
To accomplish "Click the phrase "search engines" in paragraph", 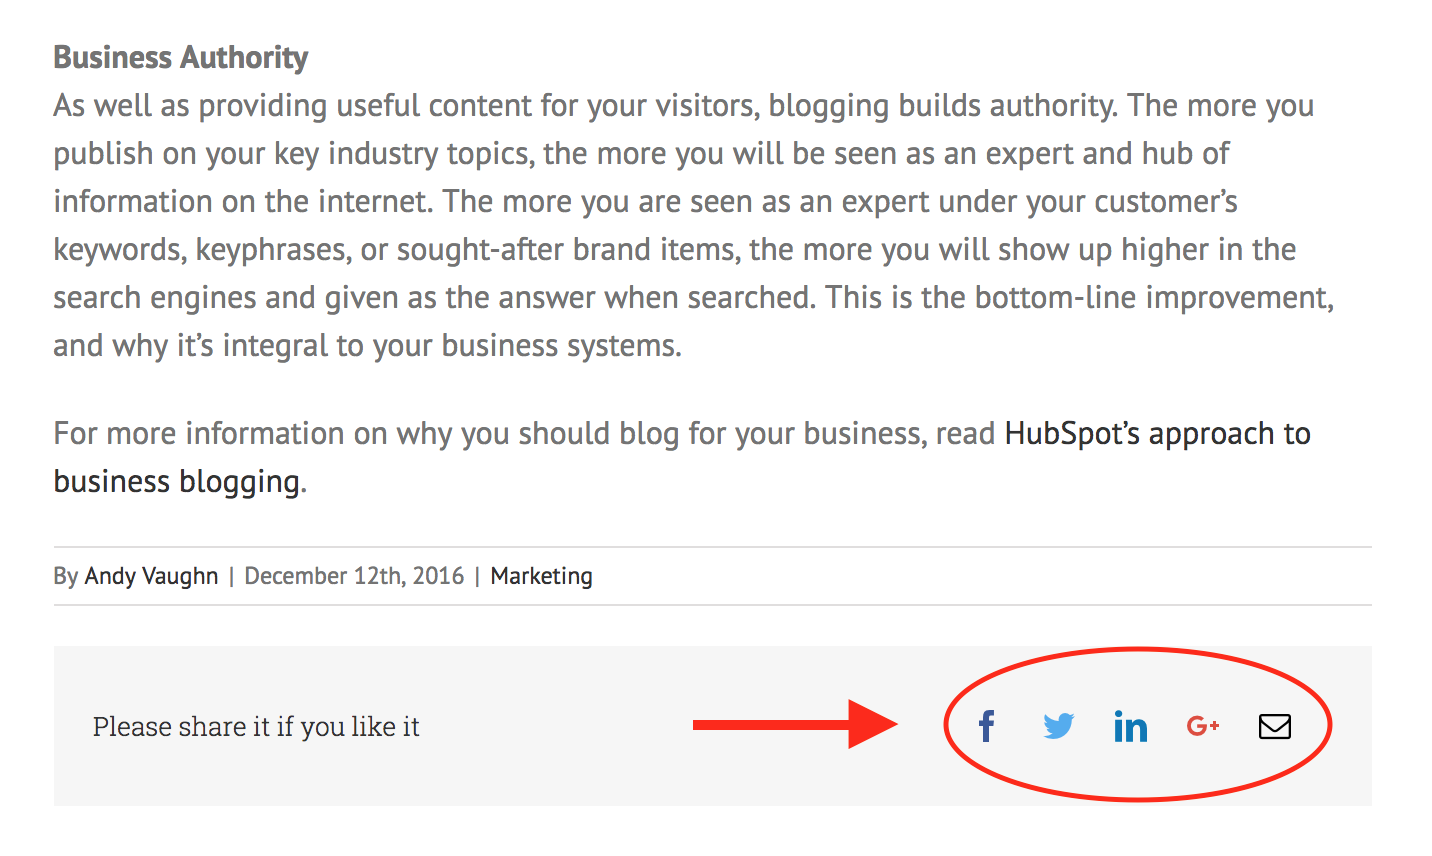I will pos(151,298).
